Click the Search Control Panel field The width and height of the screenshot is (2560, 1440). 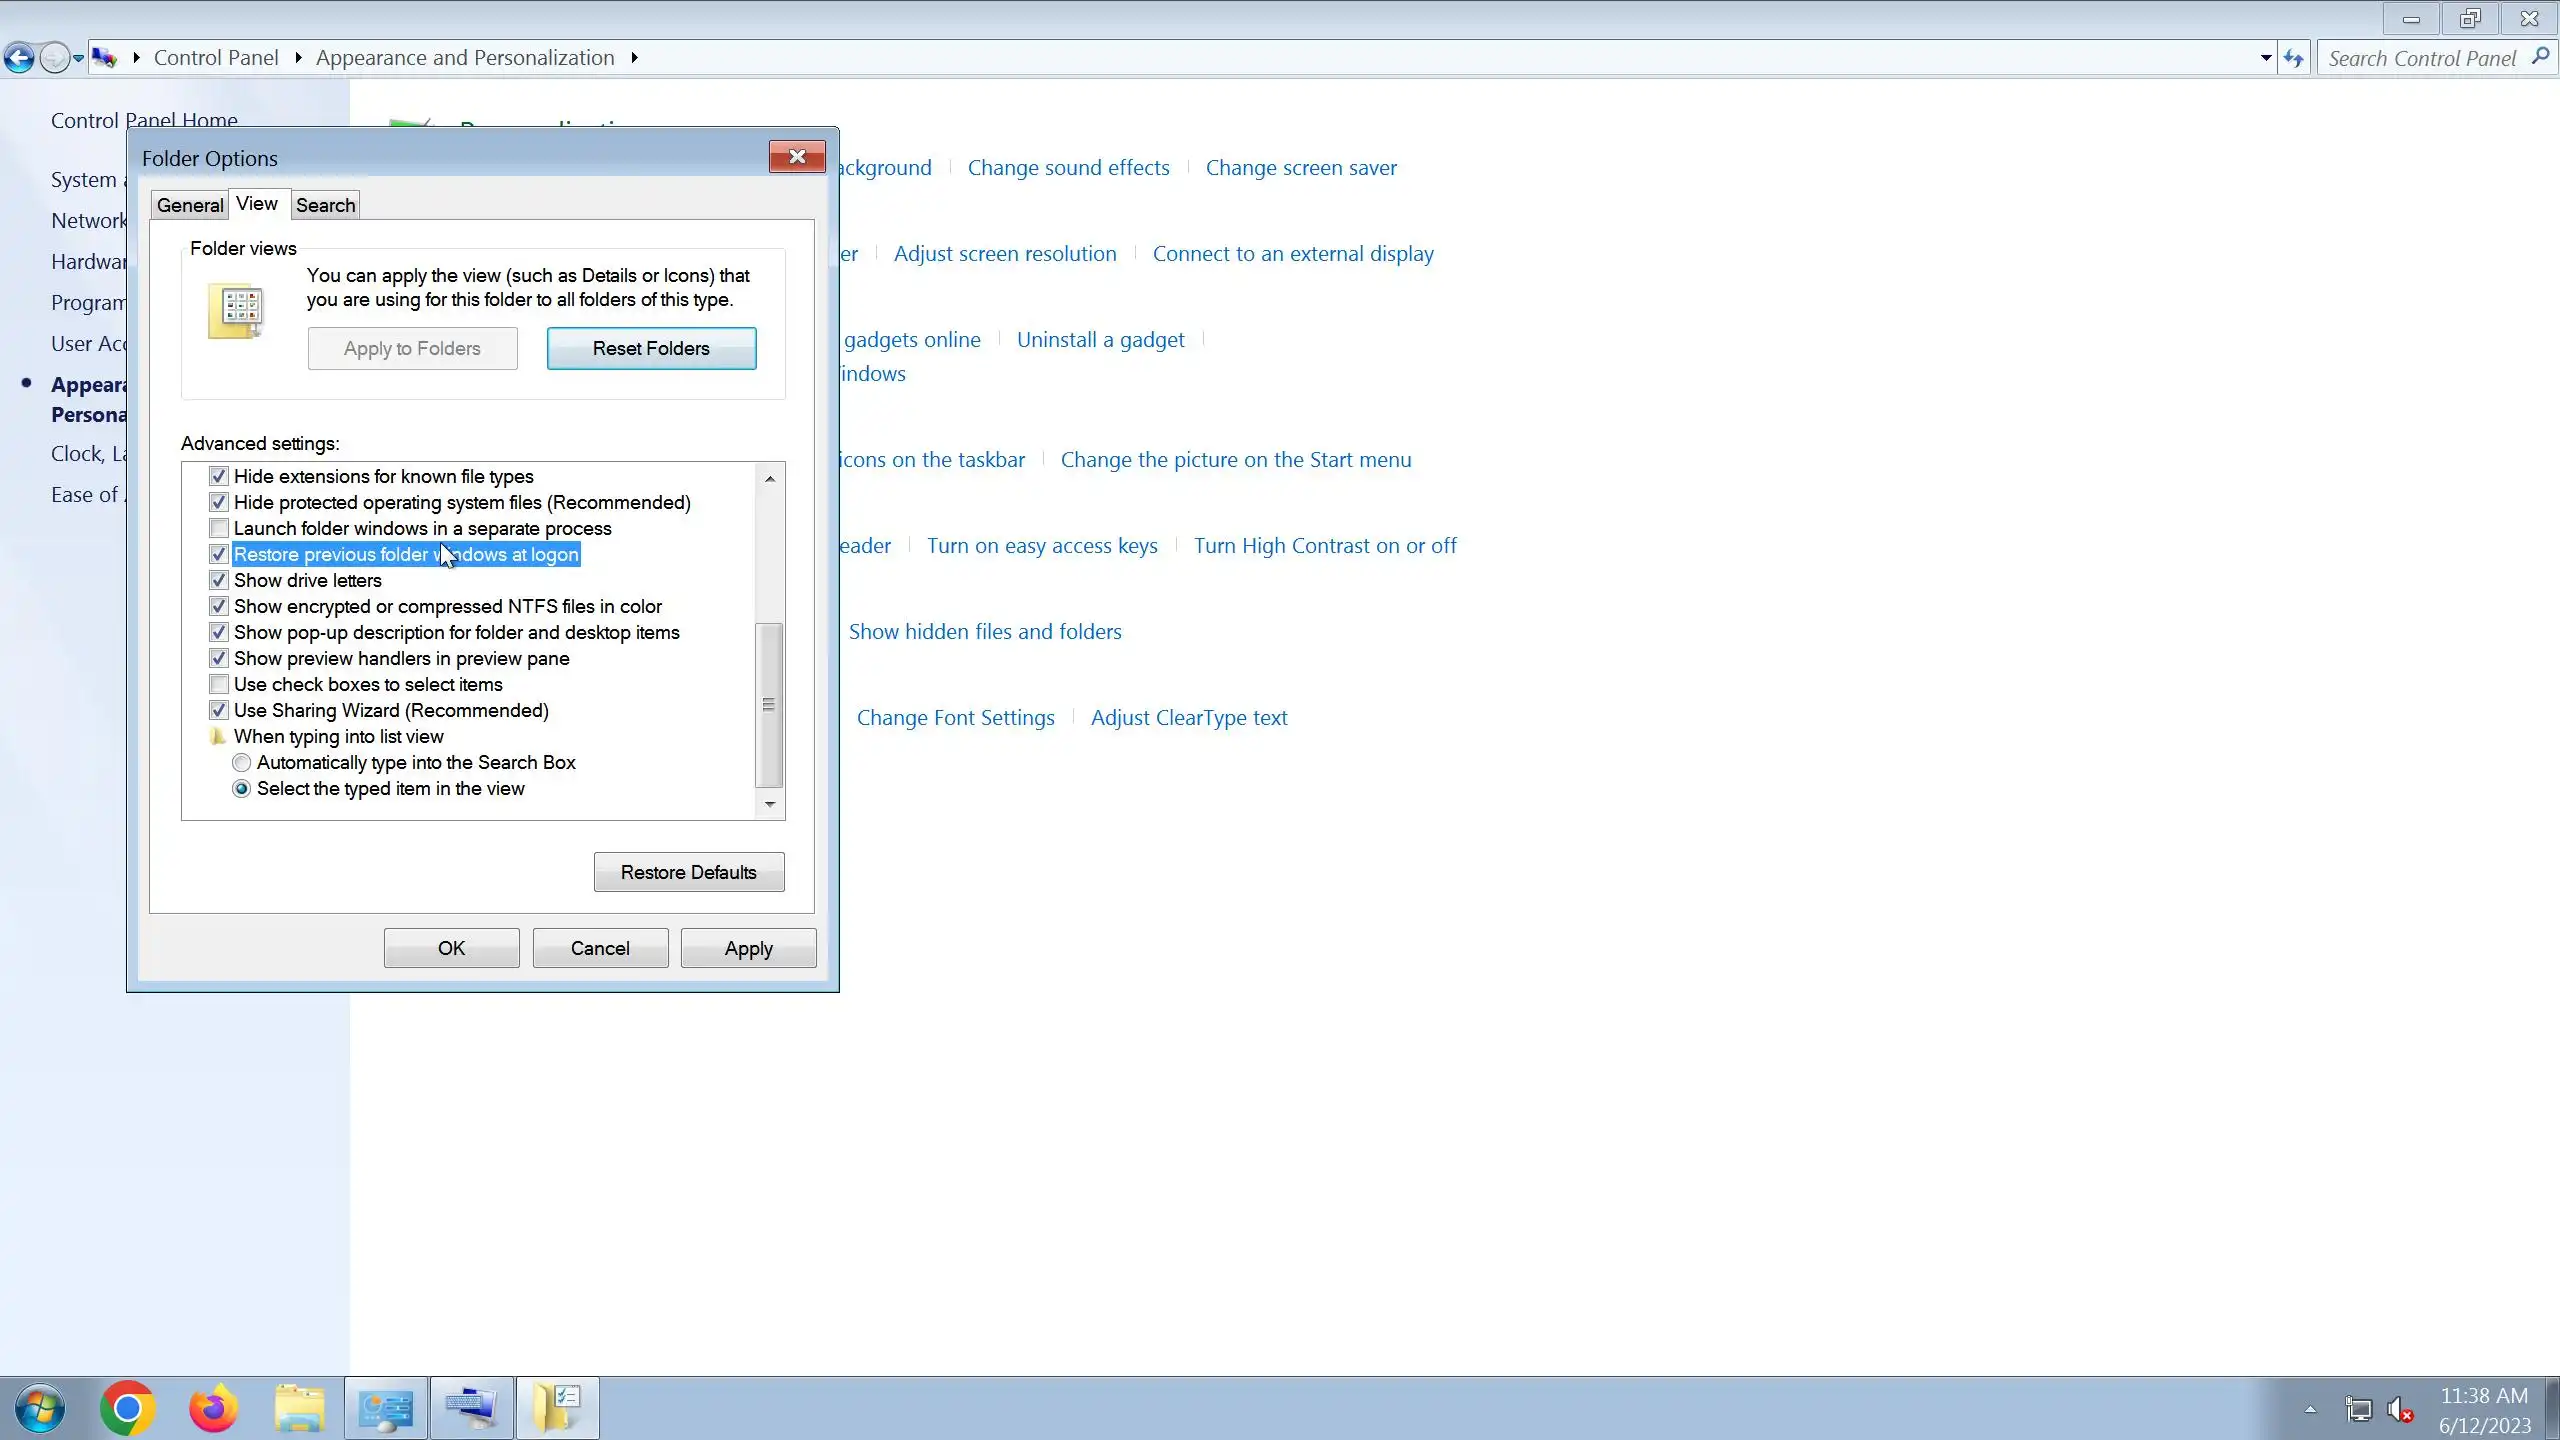pyautogui.click(x=2420, y=58)
